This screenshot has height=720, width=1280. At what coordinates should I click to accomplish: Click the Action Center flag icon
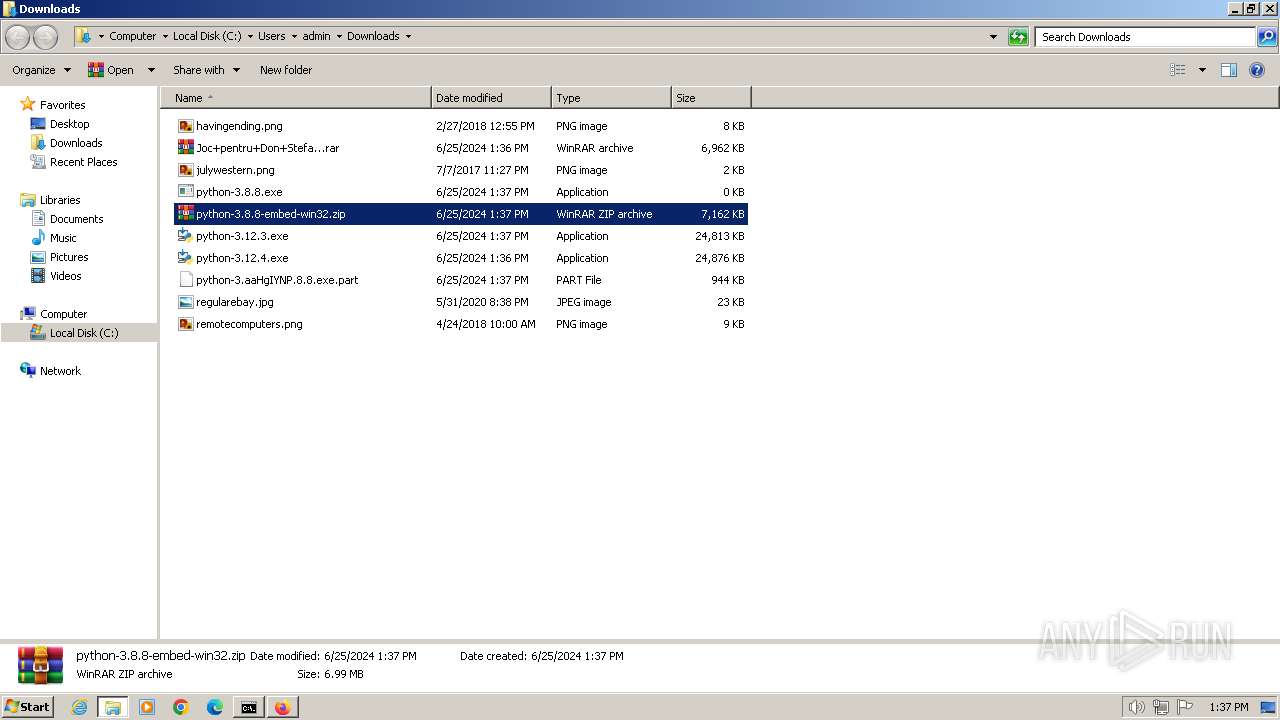pyautogui.click(x=1185, y=707)
